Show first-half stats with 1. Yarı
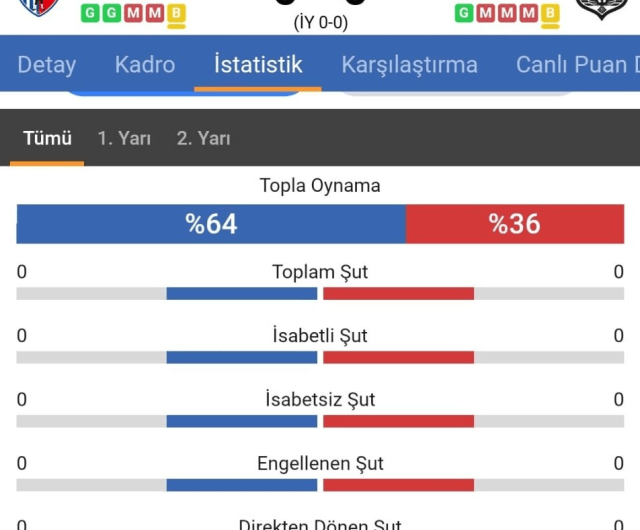640x530 pixels. point(124,139)
